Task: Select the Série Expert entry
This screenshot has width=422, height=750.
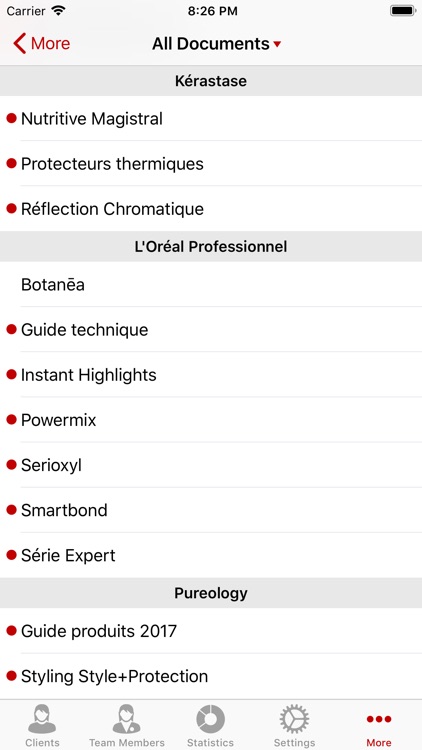Action: click(211, 555)
